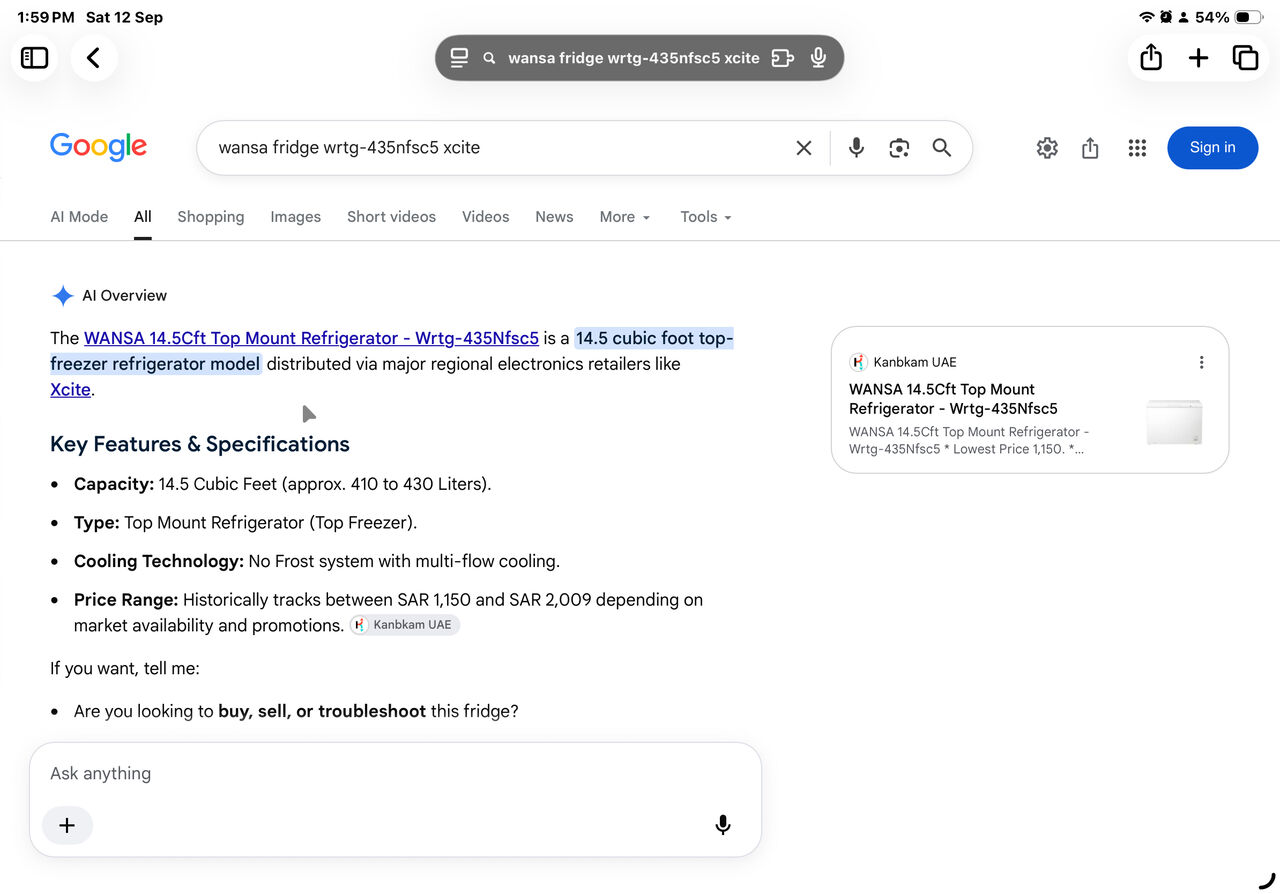The image size is (1280, 894).
Task: Switch to AI Mode tab
Action: (x=79, y=217)
